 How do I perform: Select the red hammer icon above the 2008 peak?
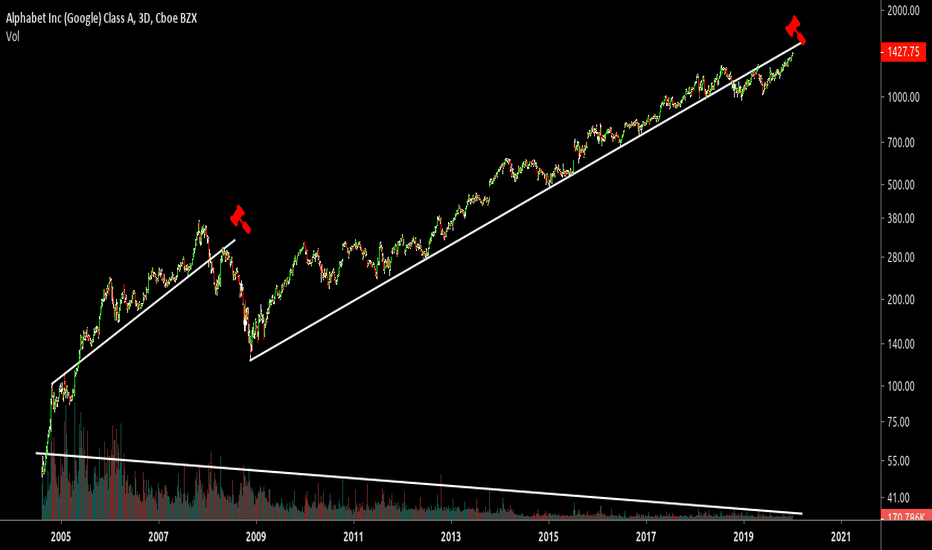pos(240,219)
